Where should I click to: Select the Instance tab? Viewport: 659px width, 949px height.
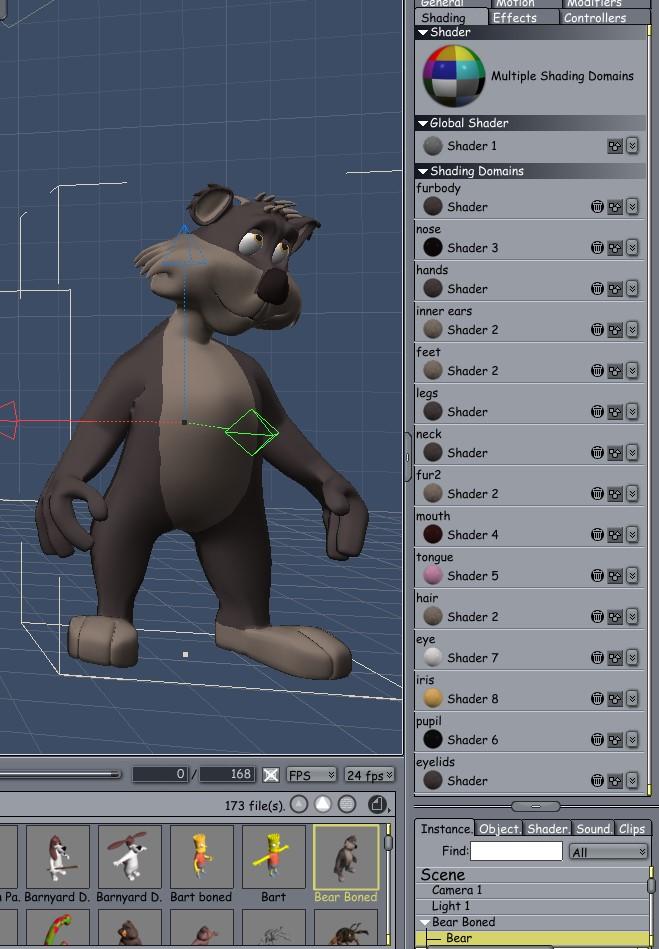point(445,829)
